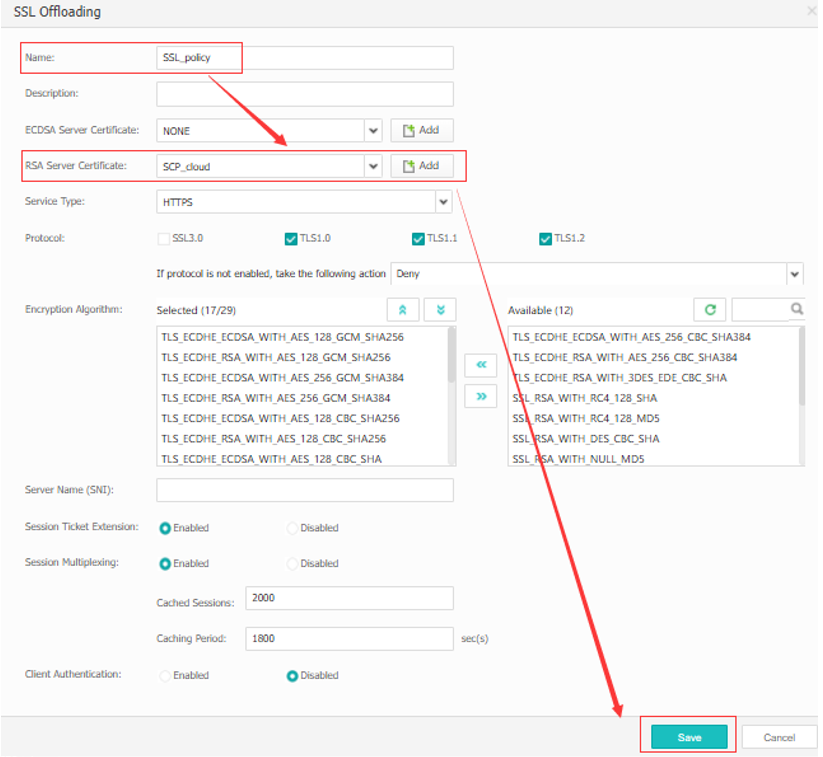Viewport: 823px width, 757px height.
Task: Uncheck the TLS1.2 protocol checkbox
Action: pyautogui.click(x=545, y=239)
